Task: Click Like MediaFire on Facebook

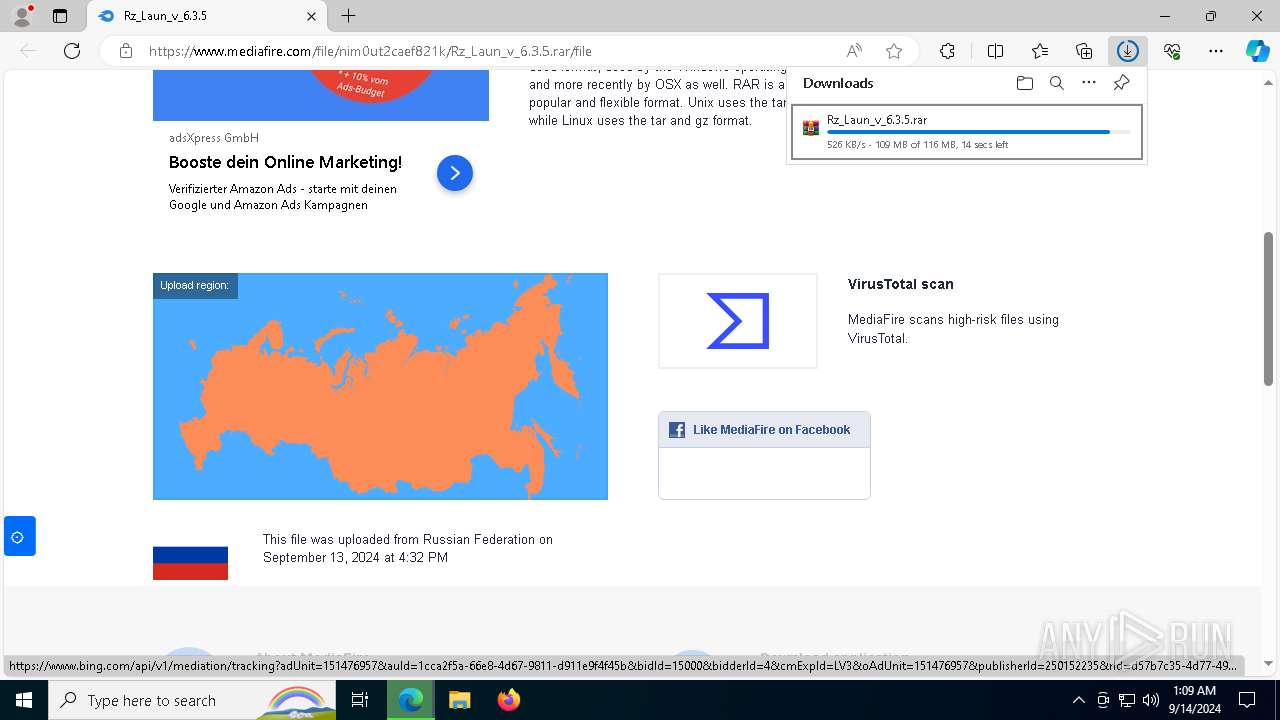Action: tap(764, 430)
